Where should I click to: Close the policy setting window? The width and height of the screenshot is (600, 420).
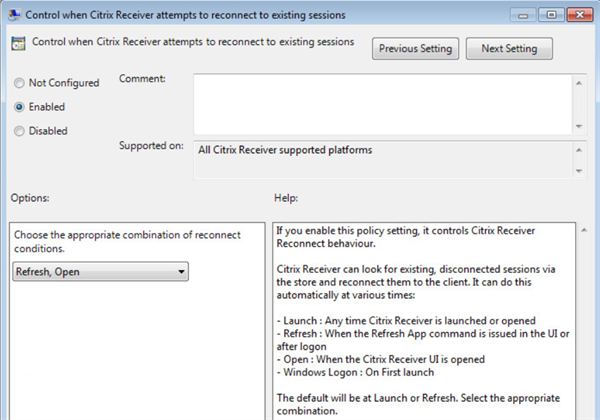[580, 15]
